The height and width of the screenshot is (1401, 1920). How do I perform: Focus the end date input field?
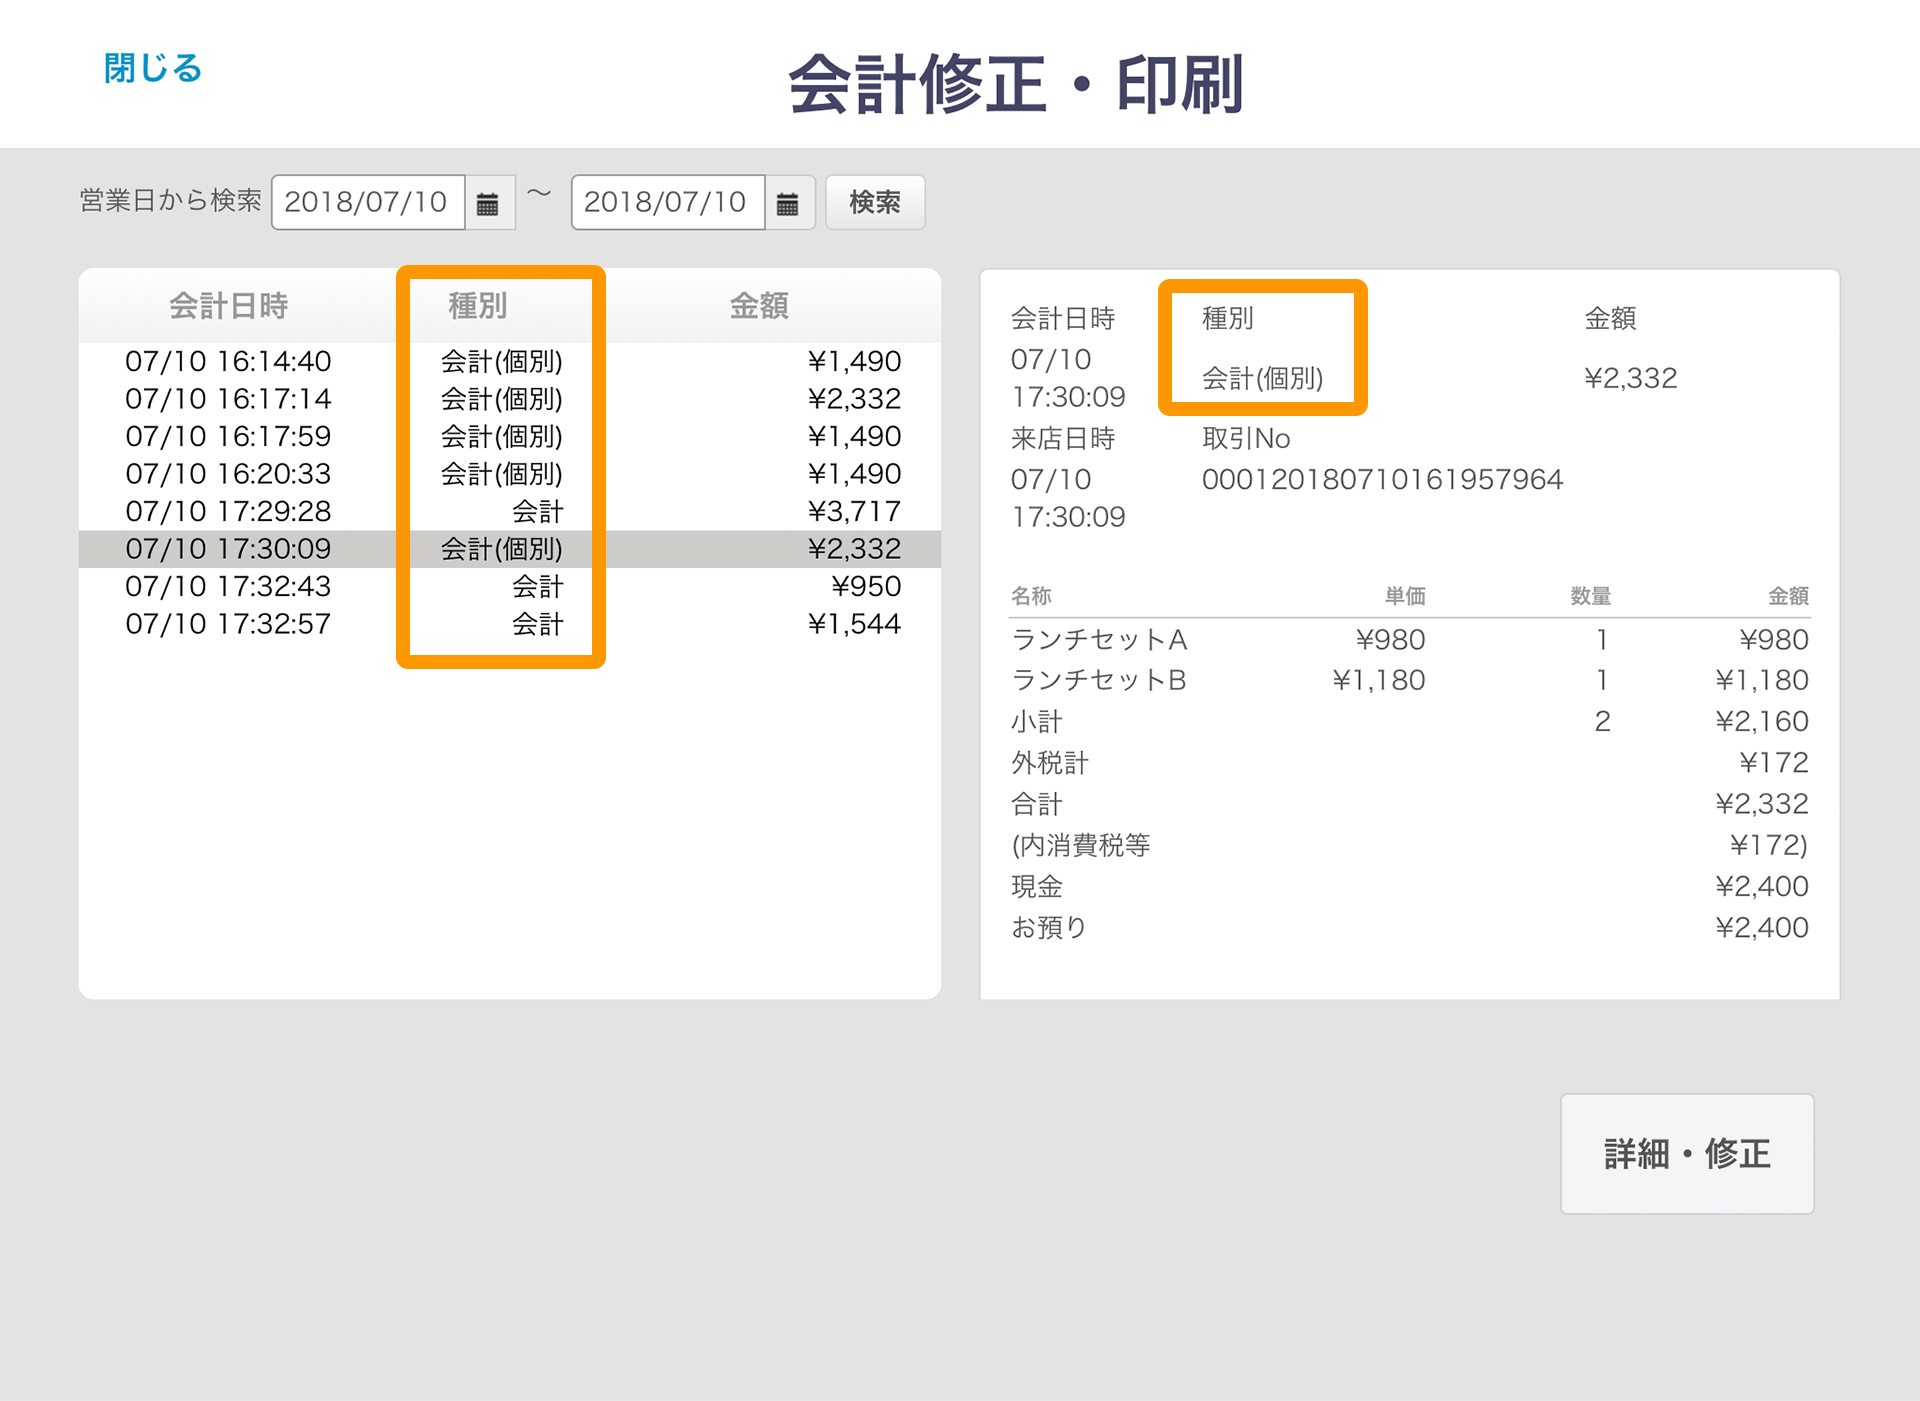pyautogui.click(x=667, y=203)
